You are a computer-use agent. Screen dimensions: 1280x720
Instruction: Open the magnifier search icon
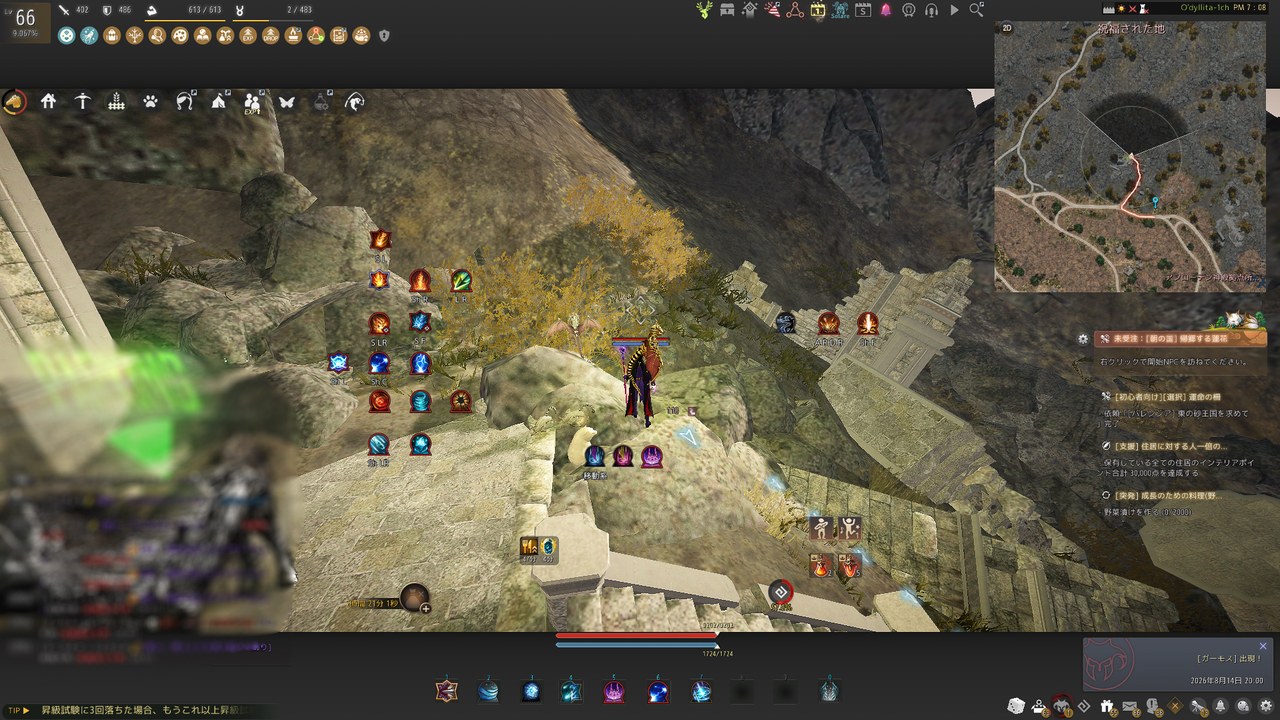point(976,10)
